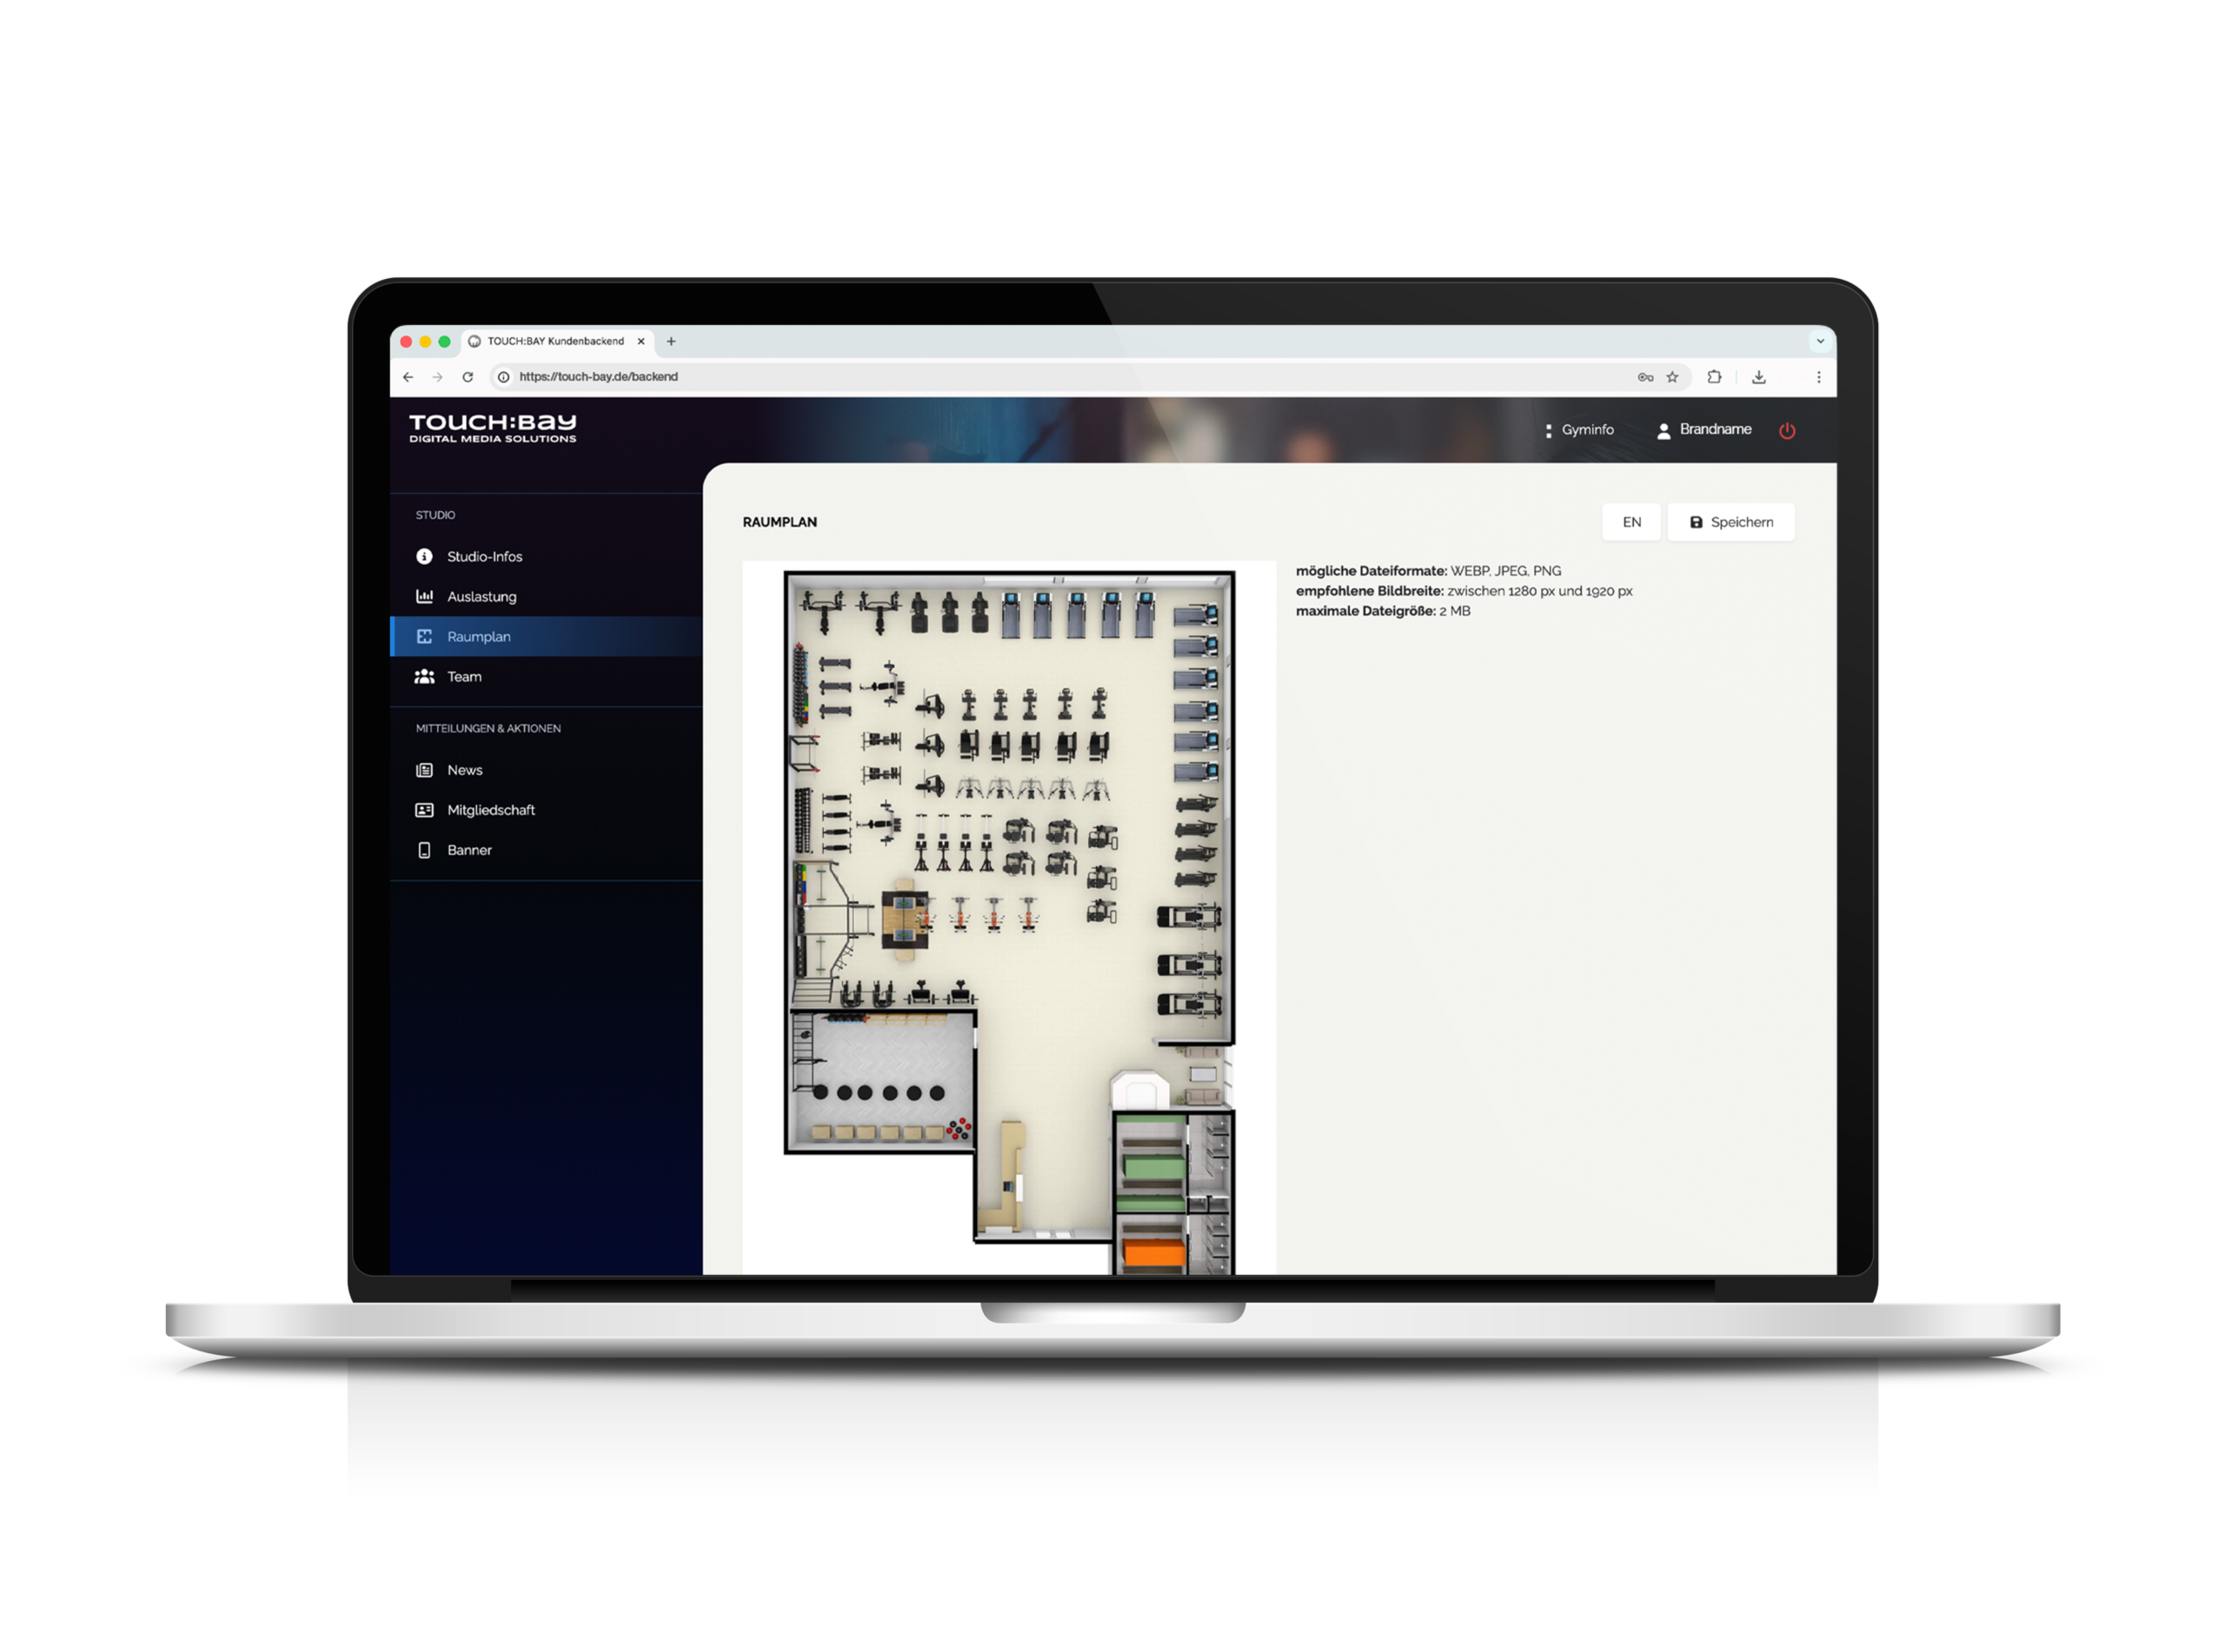2225x1652 pixels.
Task: Open the Gyminfo three-dot menu
Action: tap(1549, 430)
